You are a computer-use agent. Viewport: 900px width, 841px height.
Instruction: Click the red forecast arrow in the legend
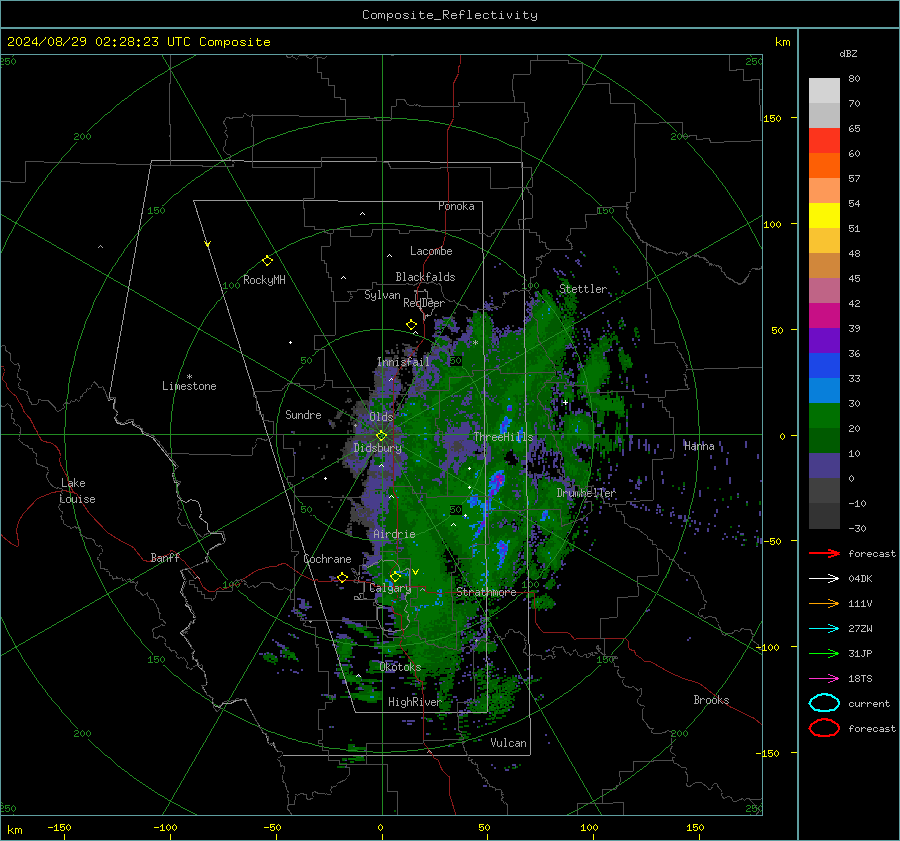pyautogui.click(x=824, y=553)
